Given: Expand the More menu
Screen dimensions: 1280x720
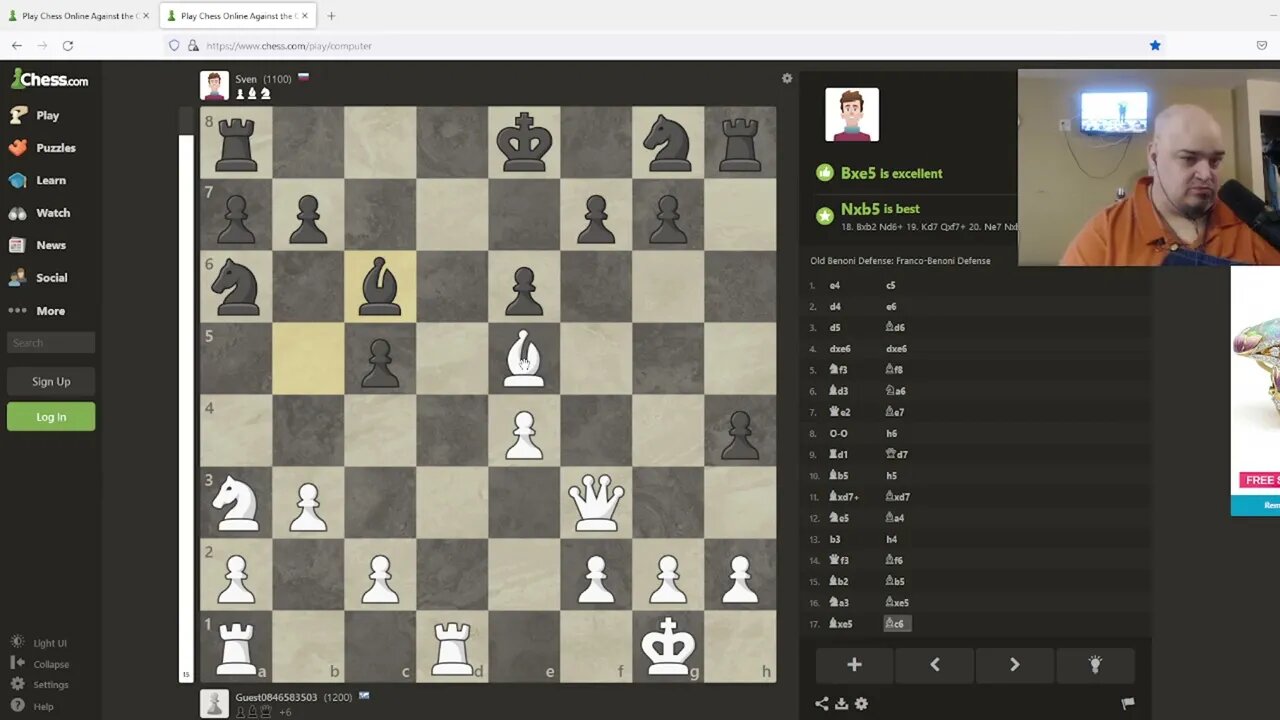Looking at the screenshot, I should click(38, 311).
